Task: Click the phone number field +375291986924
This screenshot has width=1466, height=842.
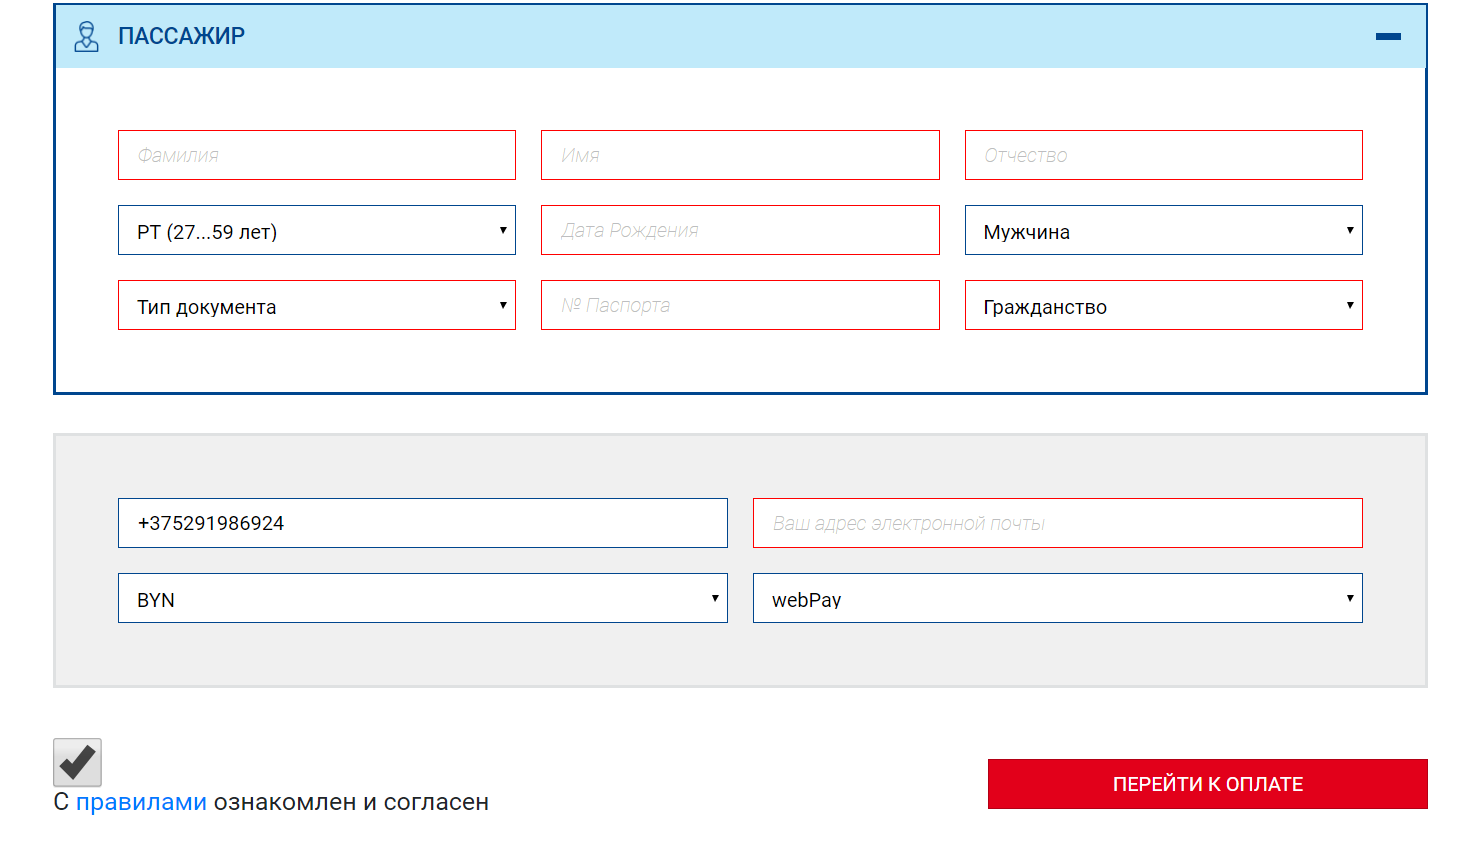Action: [x=423, y=523]
